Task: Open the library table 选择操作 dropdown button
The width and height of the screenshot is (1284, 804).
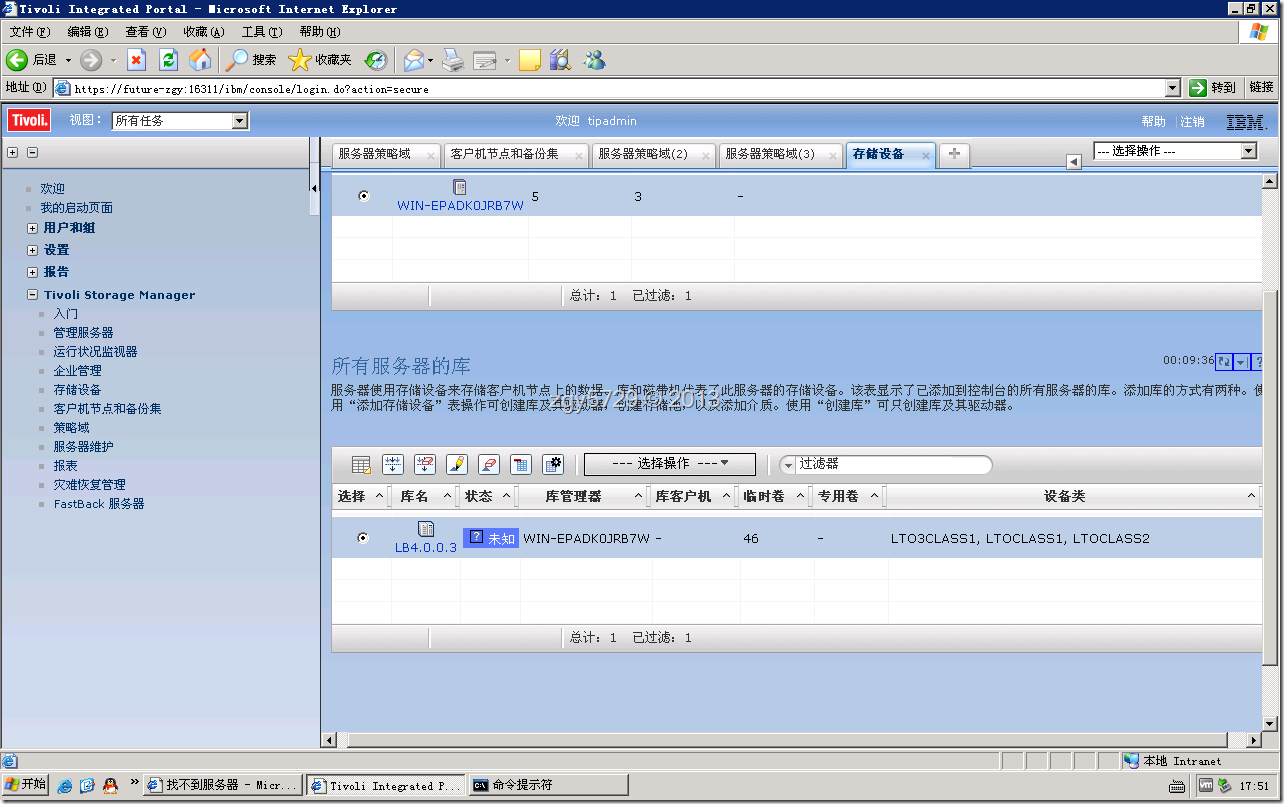Action: point(670,464)
